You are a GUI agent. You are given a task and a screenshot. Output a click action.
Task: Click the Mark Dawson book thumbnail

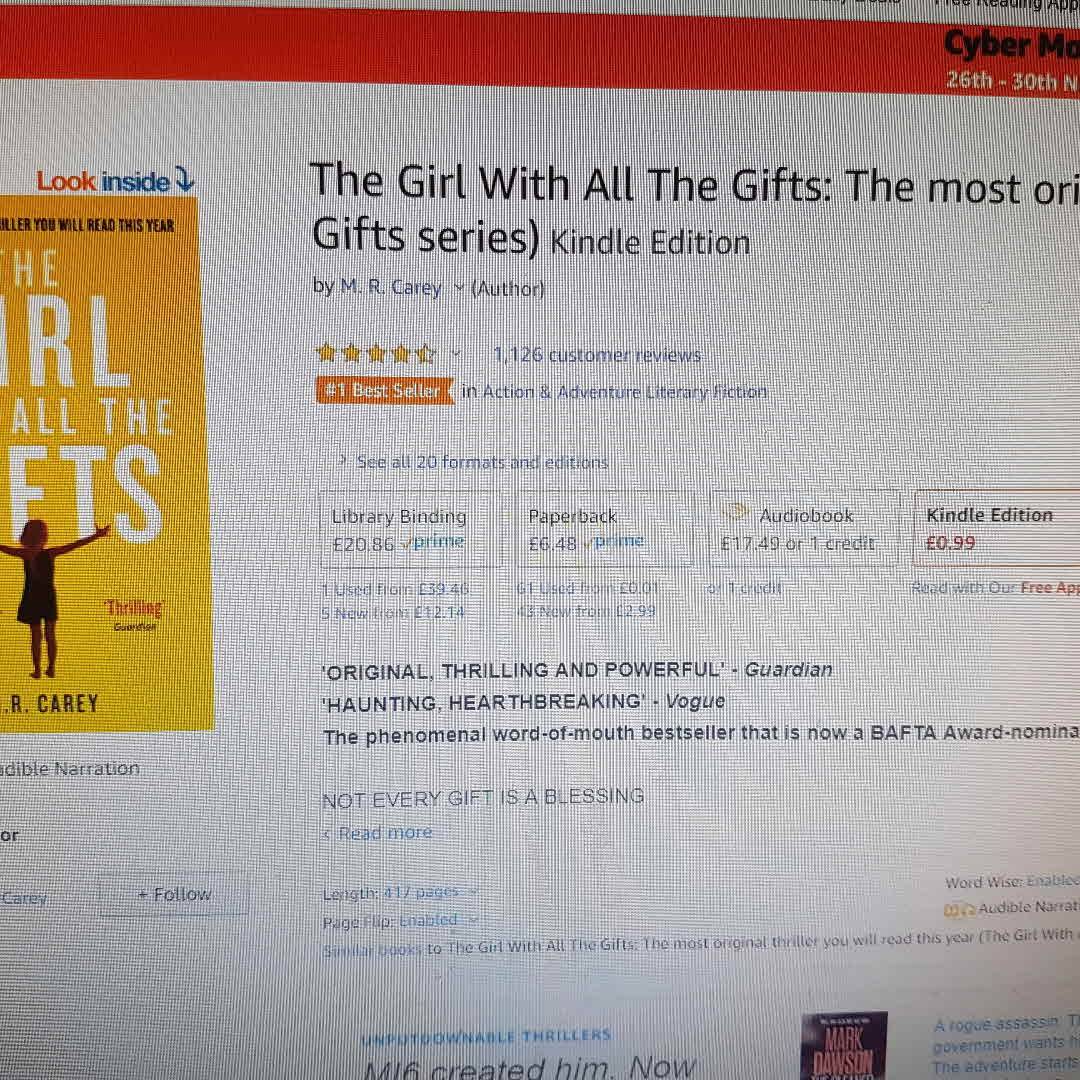[x=844, y=1045]
